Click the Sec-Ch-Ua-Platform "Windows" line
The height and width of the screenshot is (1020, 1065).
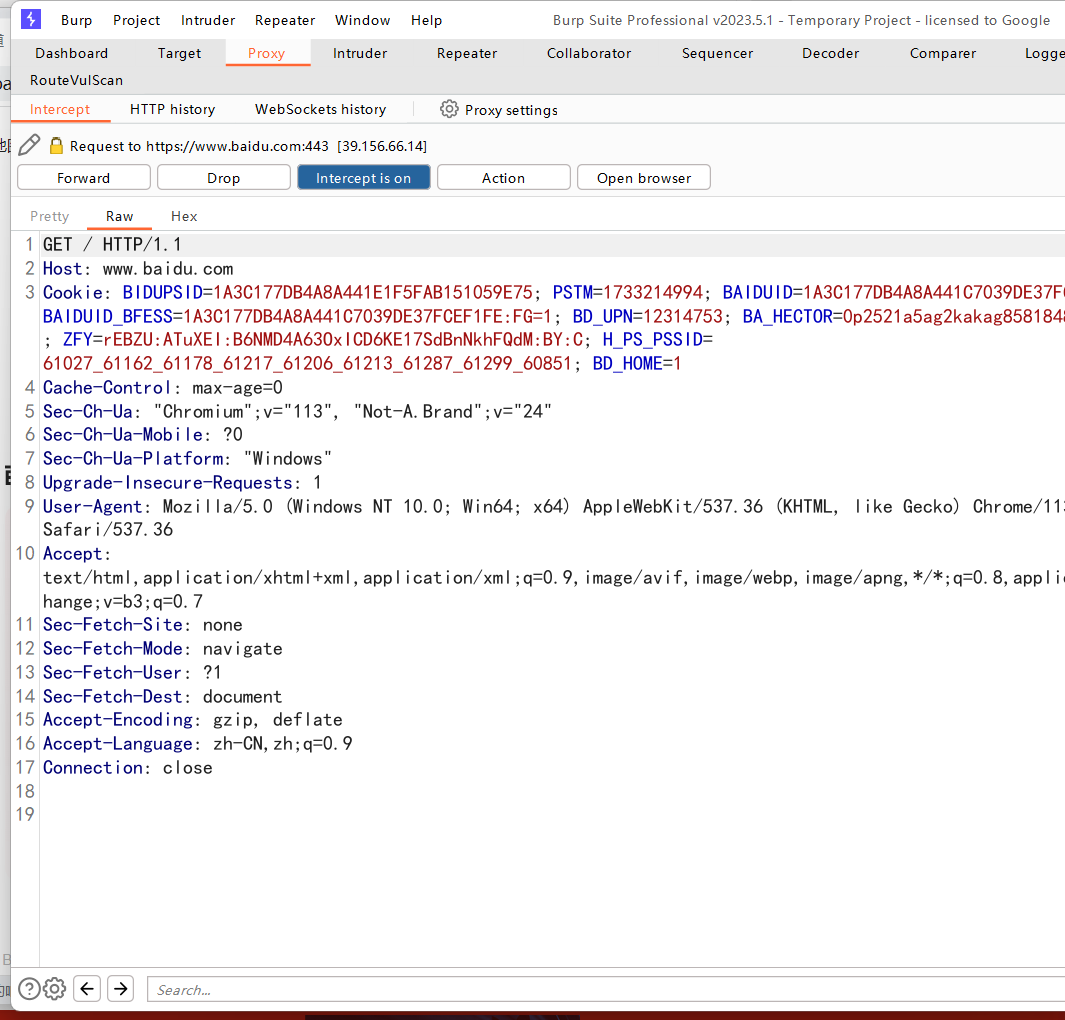click(187, 458)
